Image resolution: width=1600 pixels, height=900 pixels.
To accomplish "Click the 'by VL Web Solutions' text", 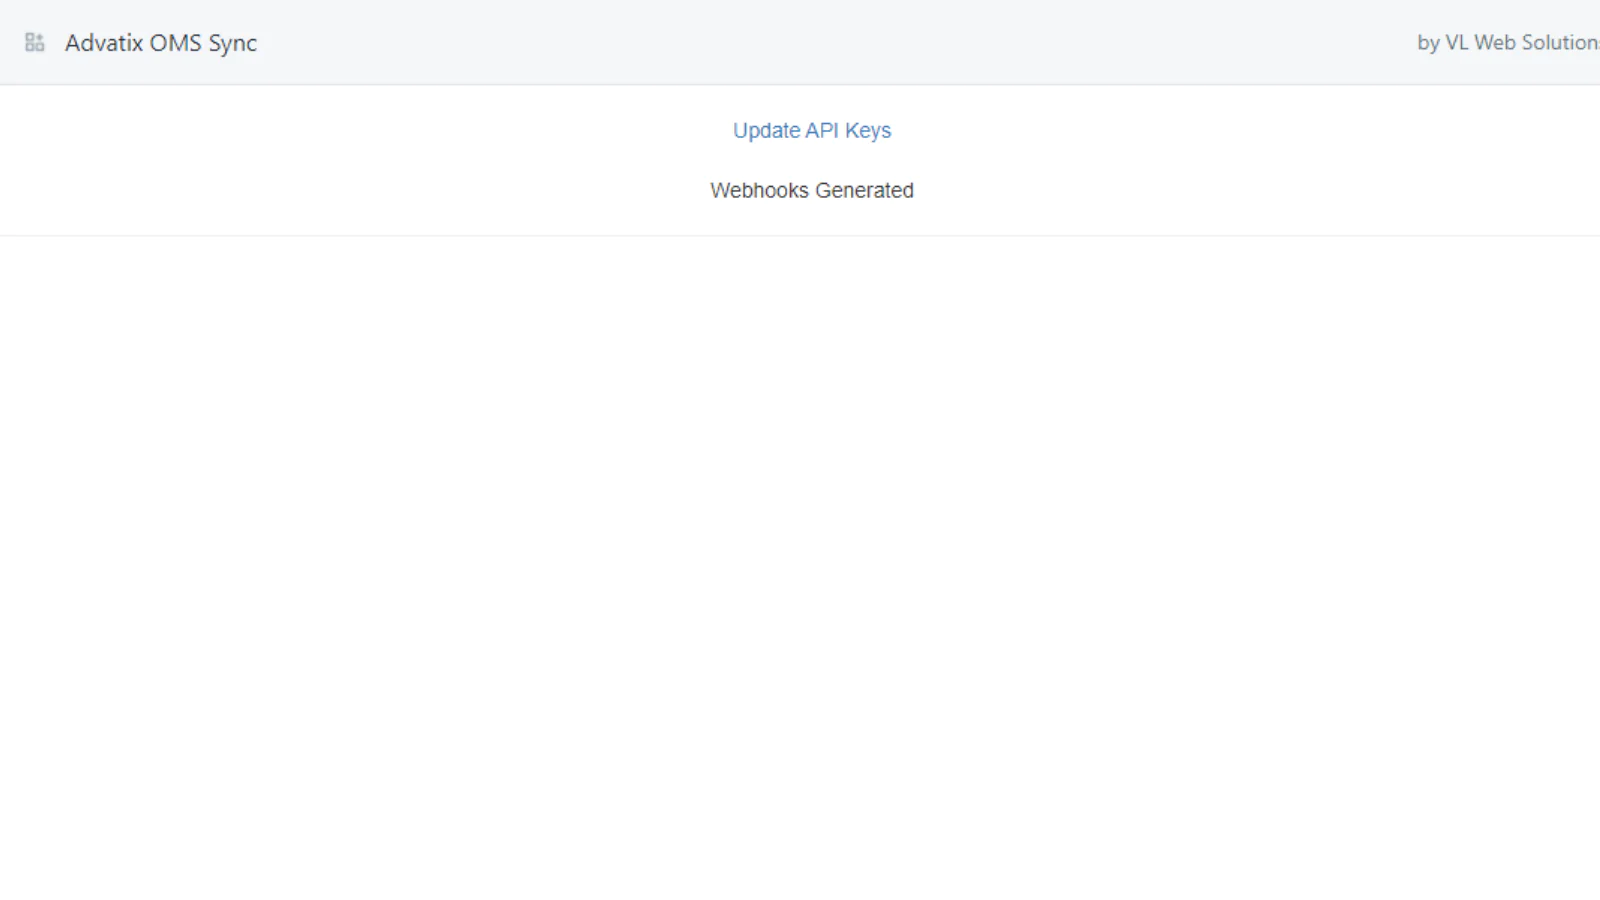I will point(1508,43).
